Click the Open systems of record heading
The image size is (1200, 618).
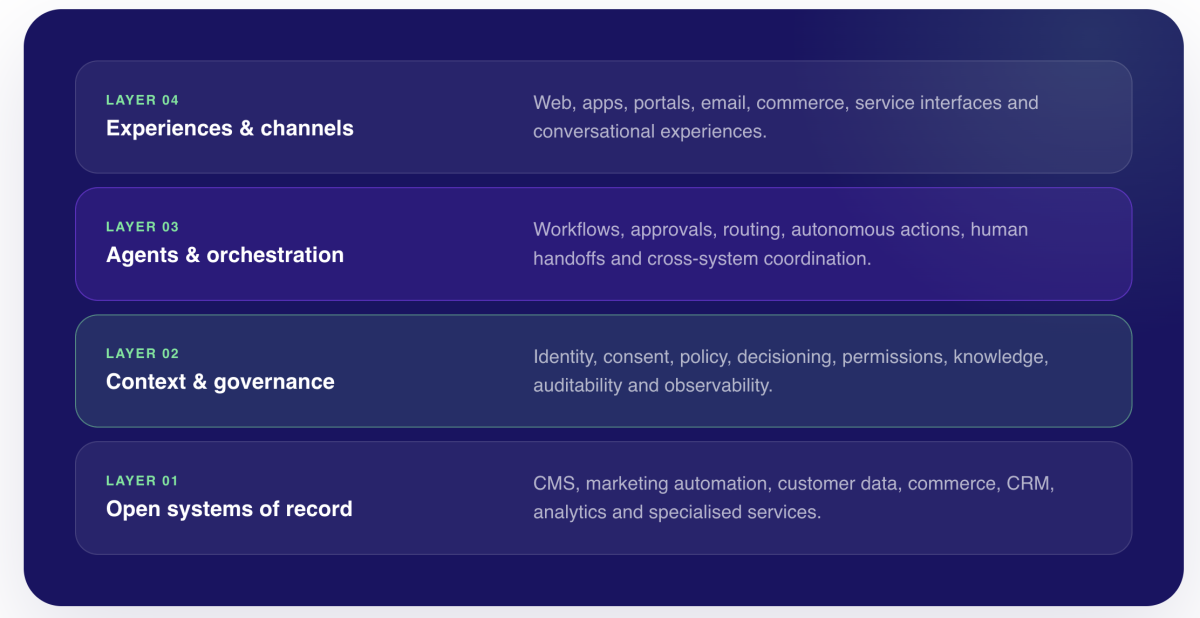(x=229, y=509)
